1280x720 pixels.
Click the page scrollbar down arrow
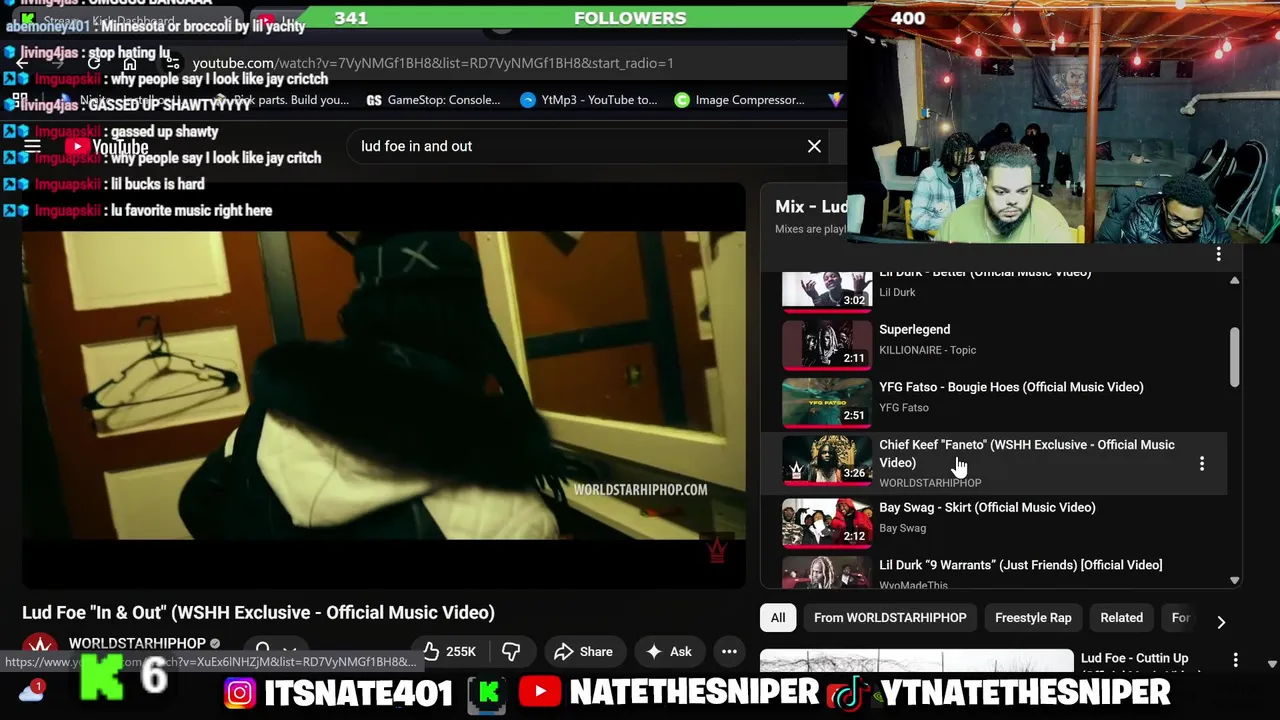(1272, 664)
